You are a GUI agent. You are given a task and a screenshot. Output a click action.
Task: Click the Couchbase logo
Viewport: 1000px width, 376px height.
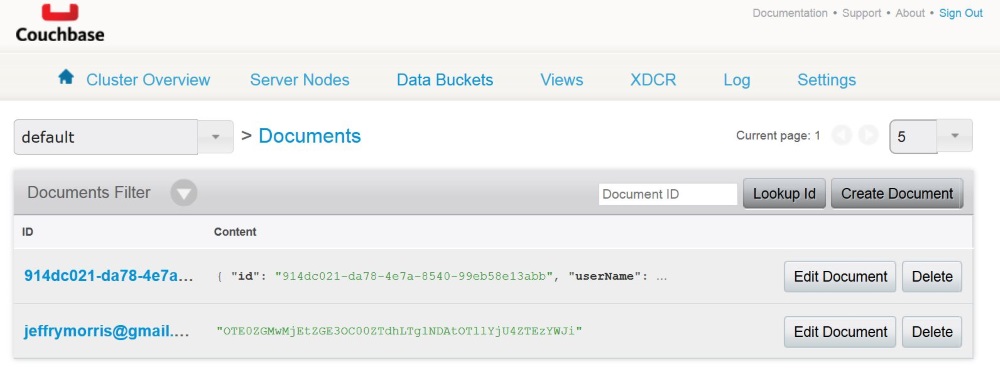[x=60, y=23]
